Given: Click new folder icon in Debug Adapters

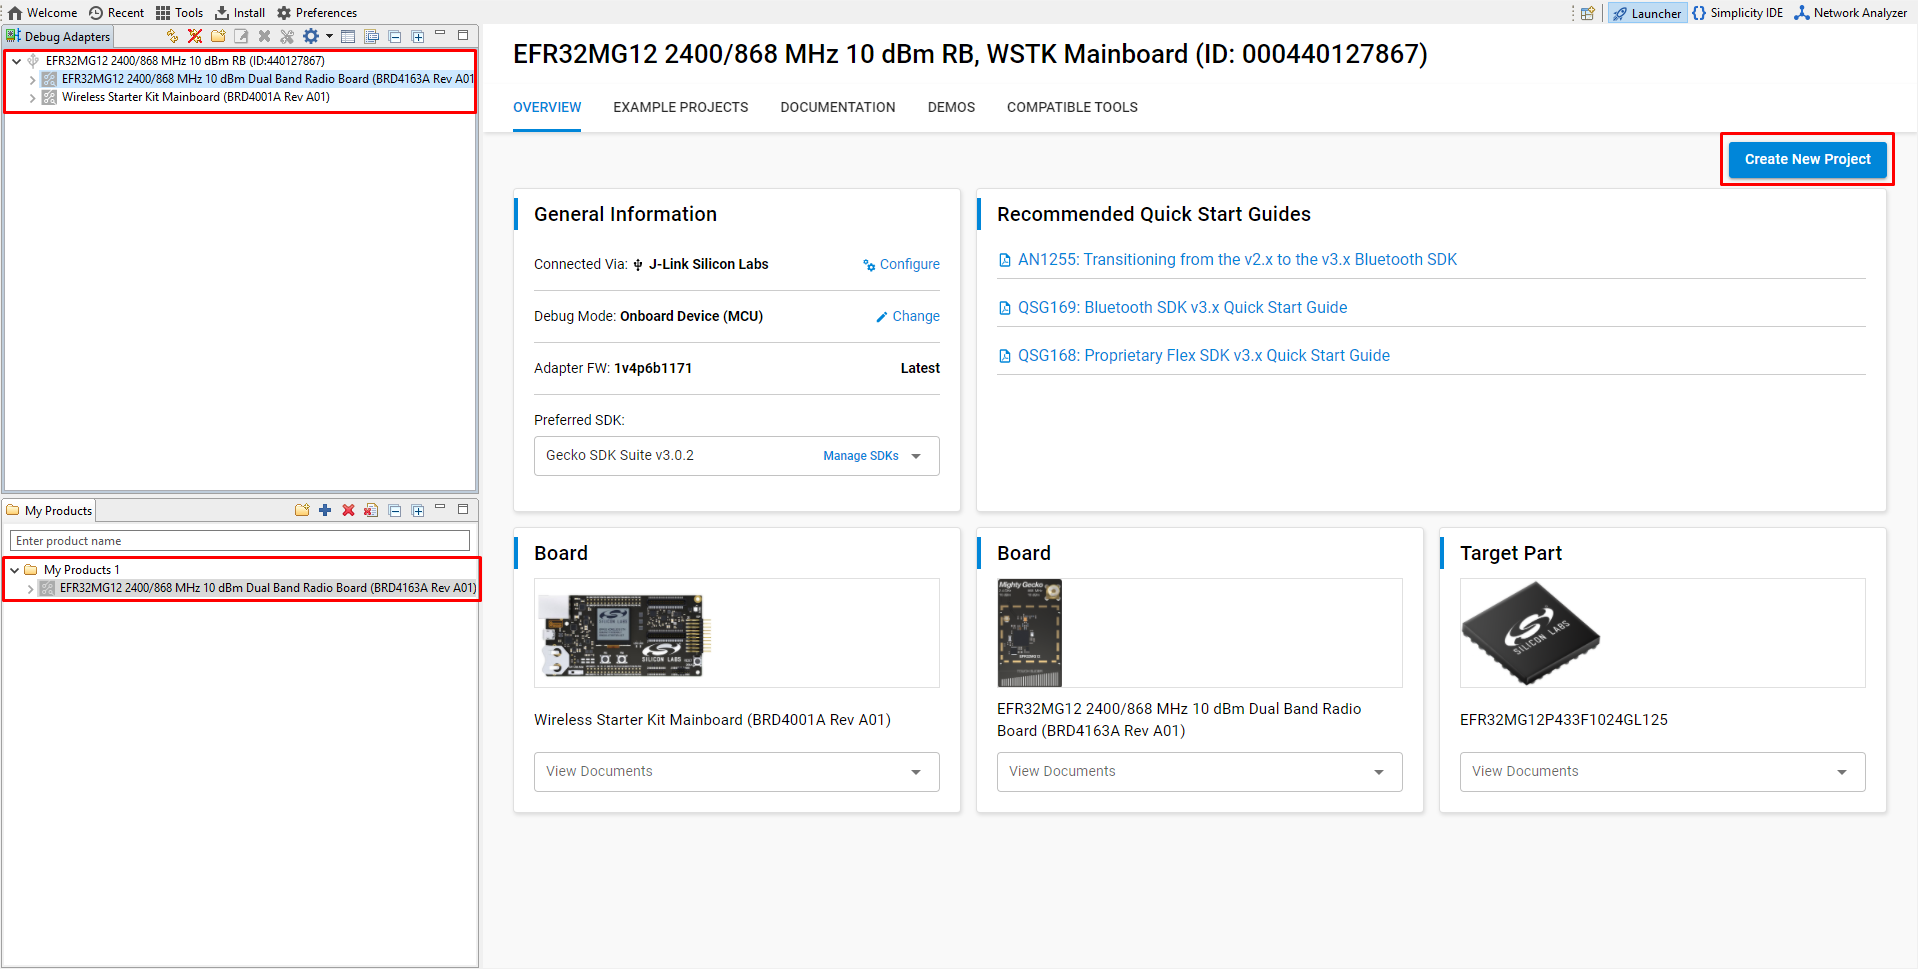Looking at the screenshot, I should 218,36.
